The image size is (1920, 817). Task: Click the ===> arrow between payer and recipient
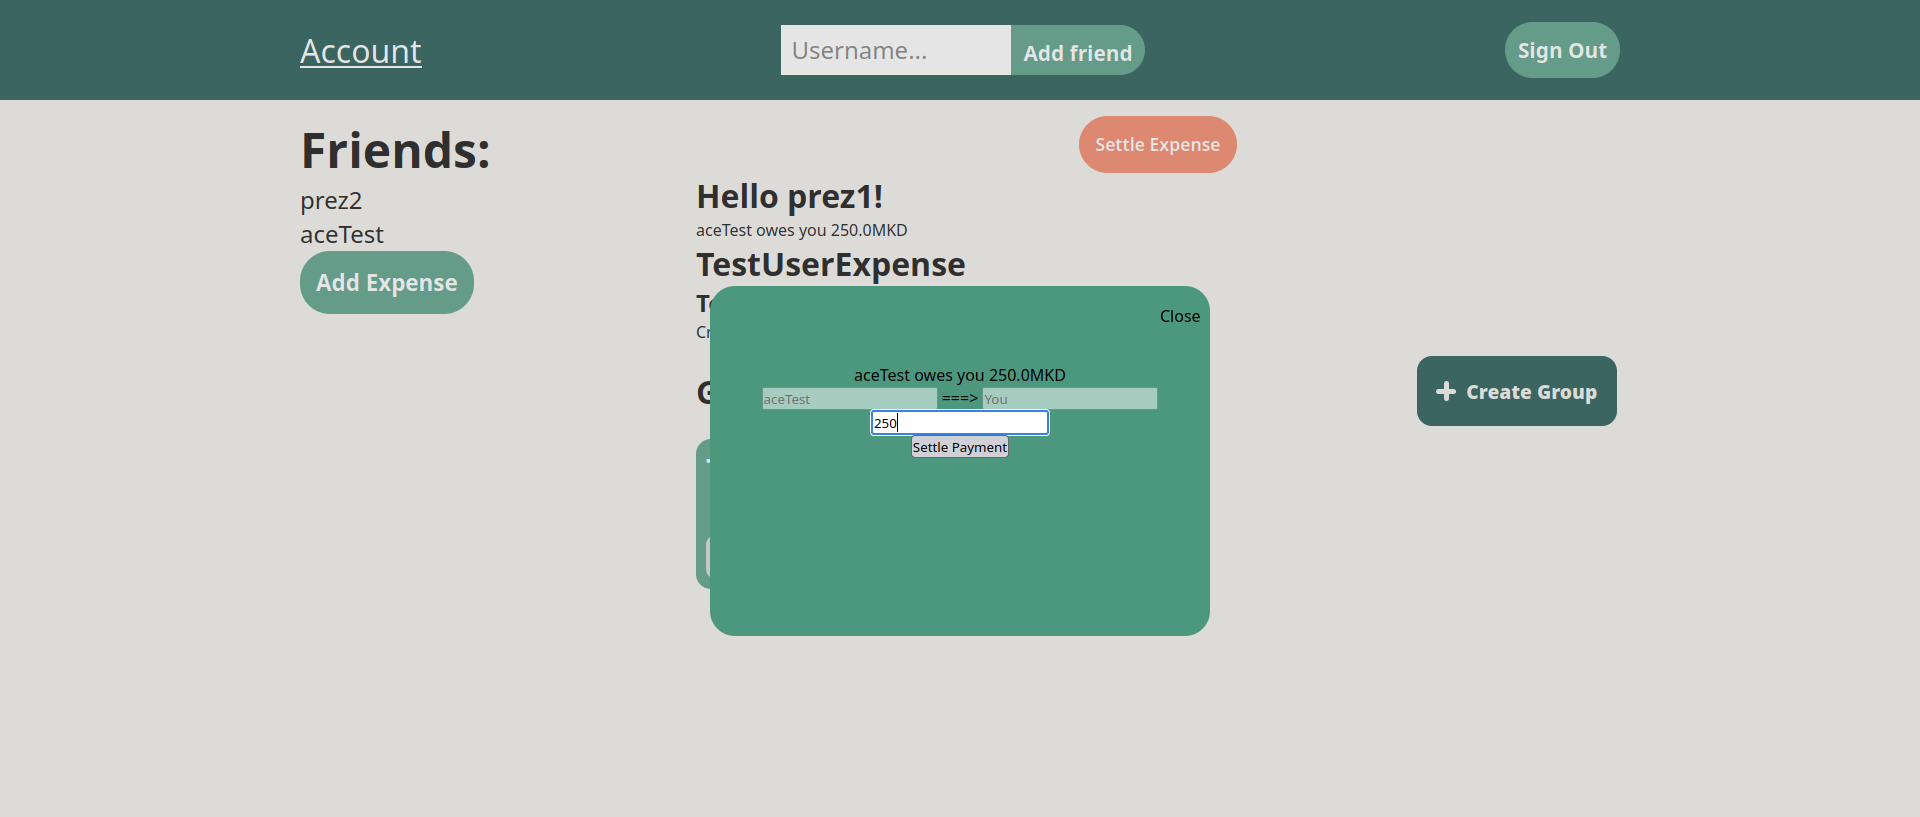click(x=959, y=398)
